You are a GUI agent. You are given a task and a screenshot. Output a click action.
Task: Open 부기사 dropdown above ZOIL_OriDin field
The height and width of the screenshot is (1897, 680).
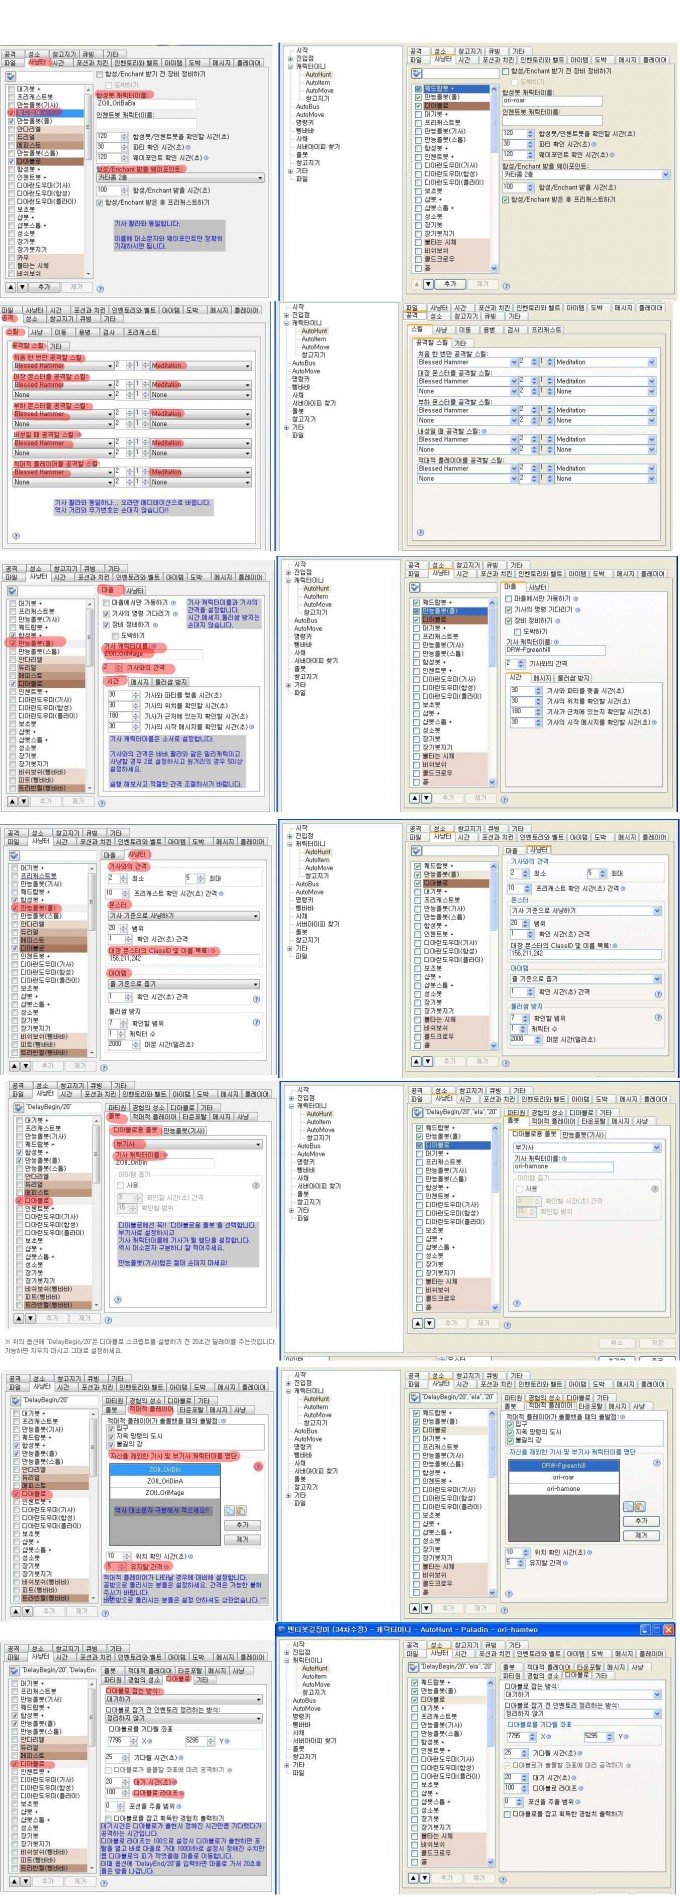(259, 1144)
